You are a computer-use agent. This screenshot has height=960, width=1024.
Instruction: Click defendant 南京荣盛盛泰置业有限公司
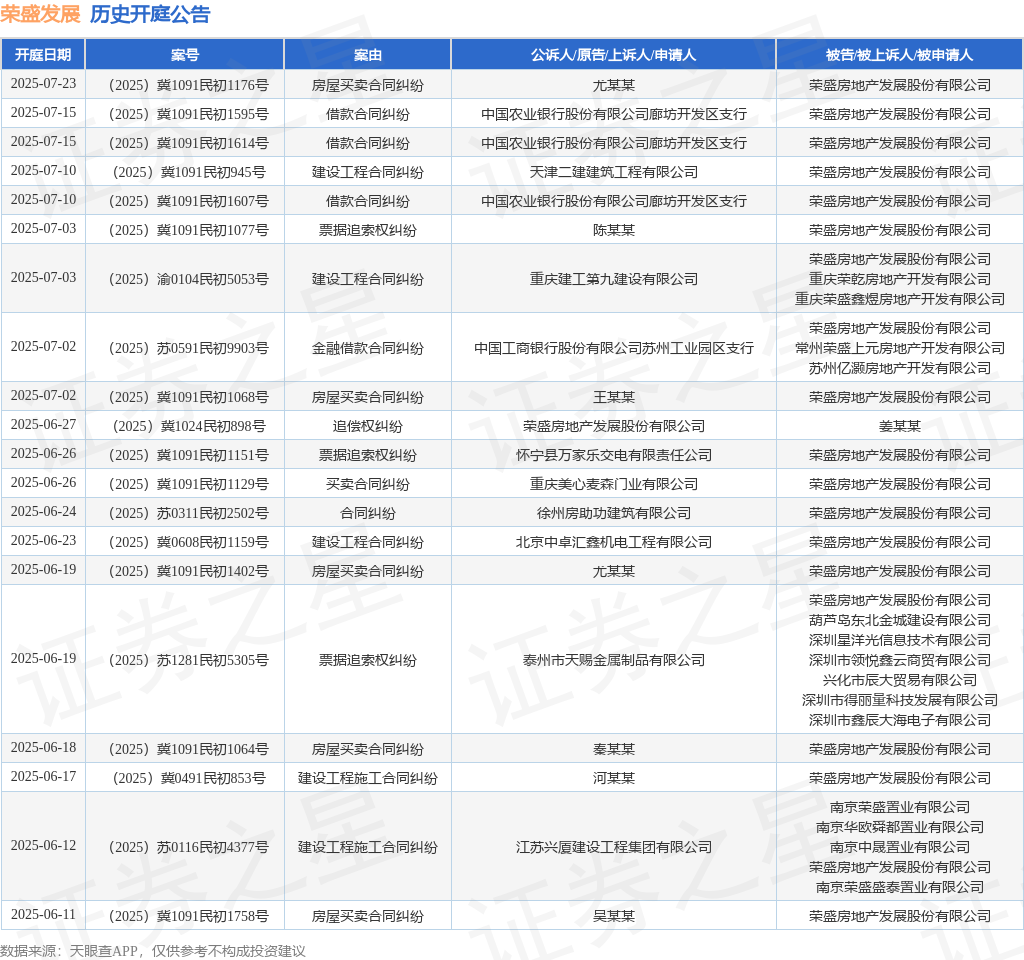[x=899, y=887]
